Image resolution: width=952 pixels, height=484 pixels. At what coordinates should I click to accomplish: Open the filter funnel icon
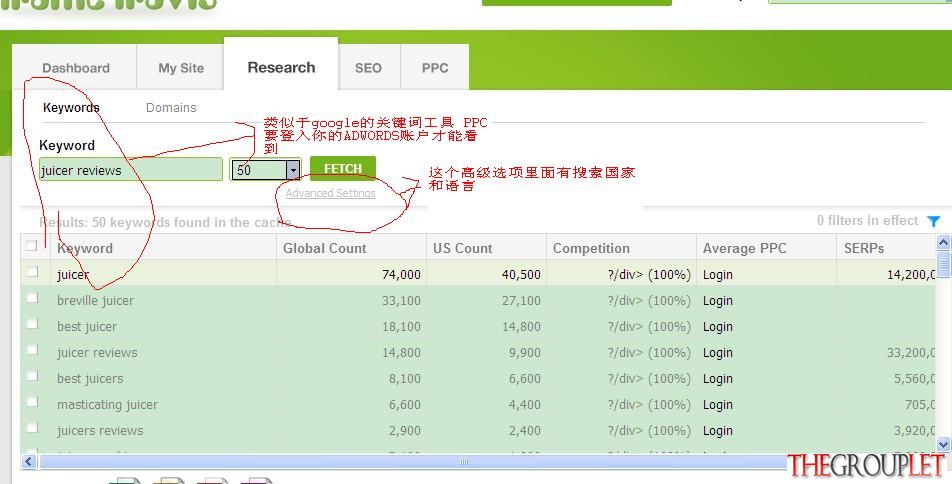click(x=934, y=222)
